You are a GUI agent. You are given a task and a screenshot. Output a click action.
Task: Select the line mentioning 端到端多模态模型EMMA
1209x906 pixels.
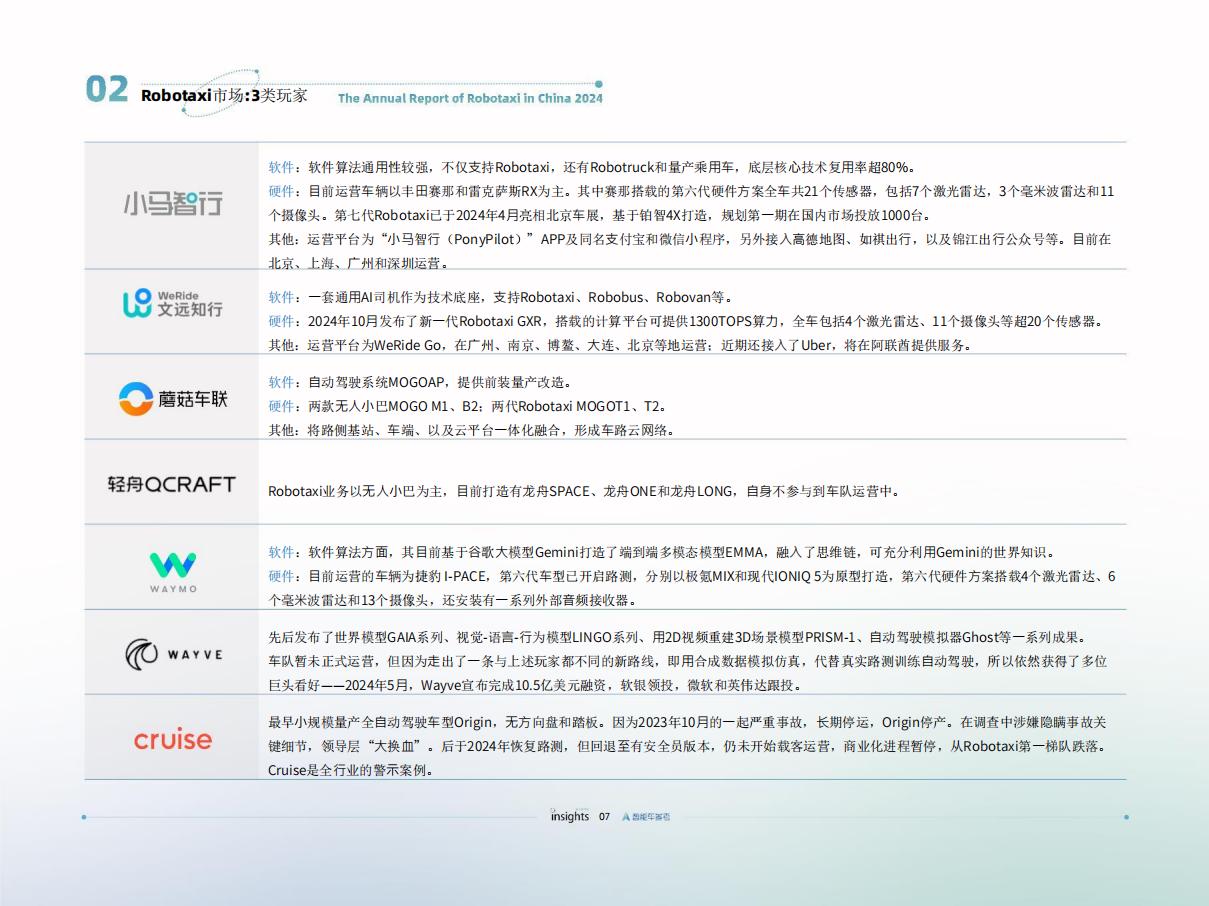(664, 552)
